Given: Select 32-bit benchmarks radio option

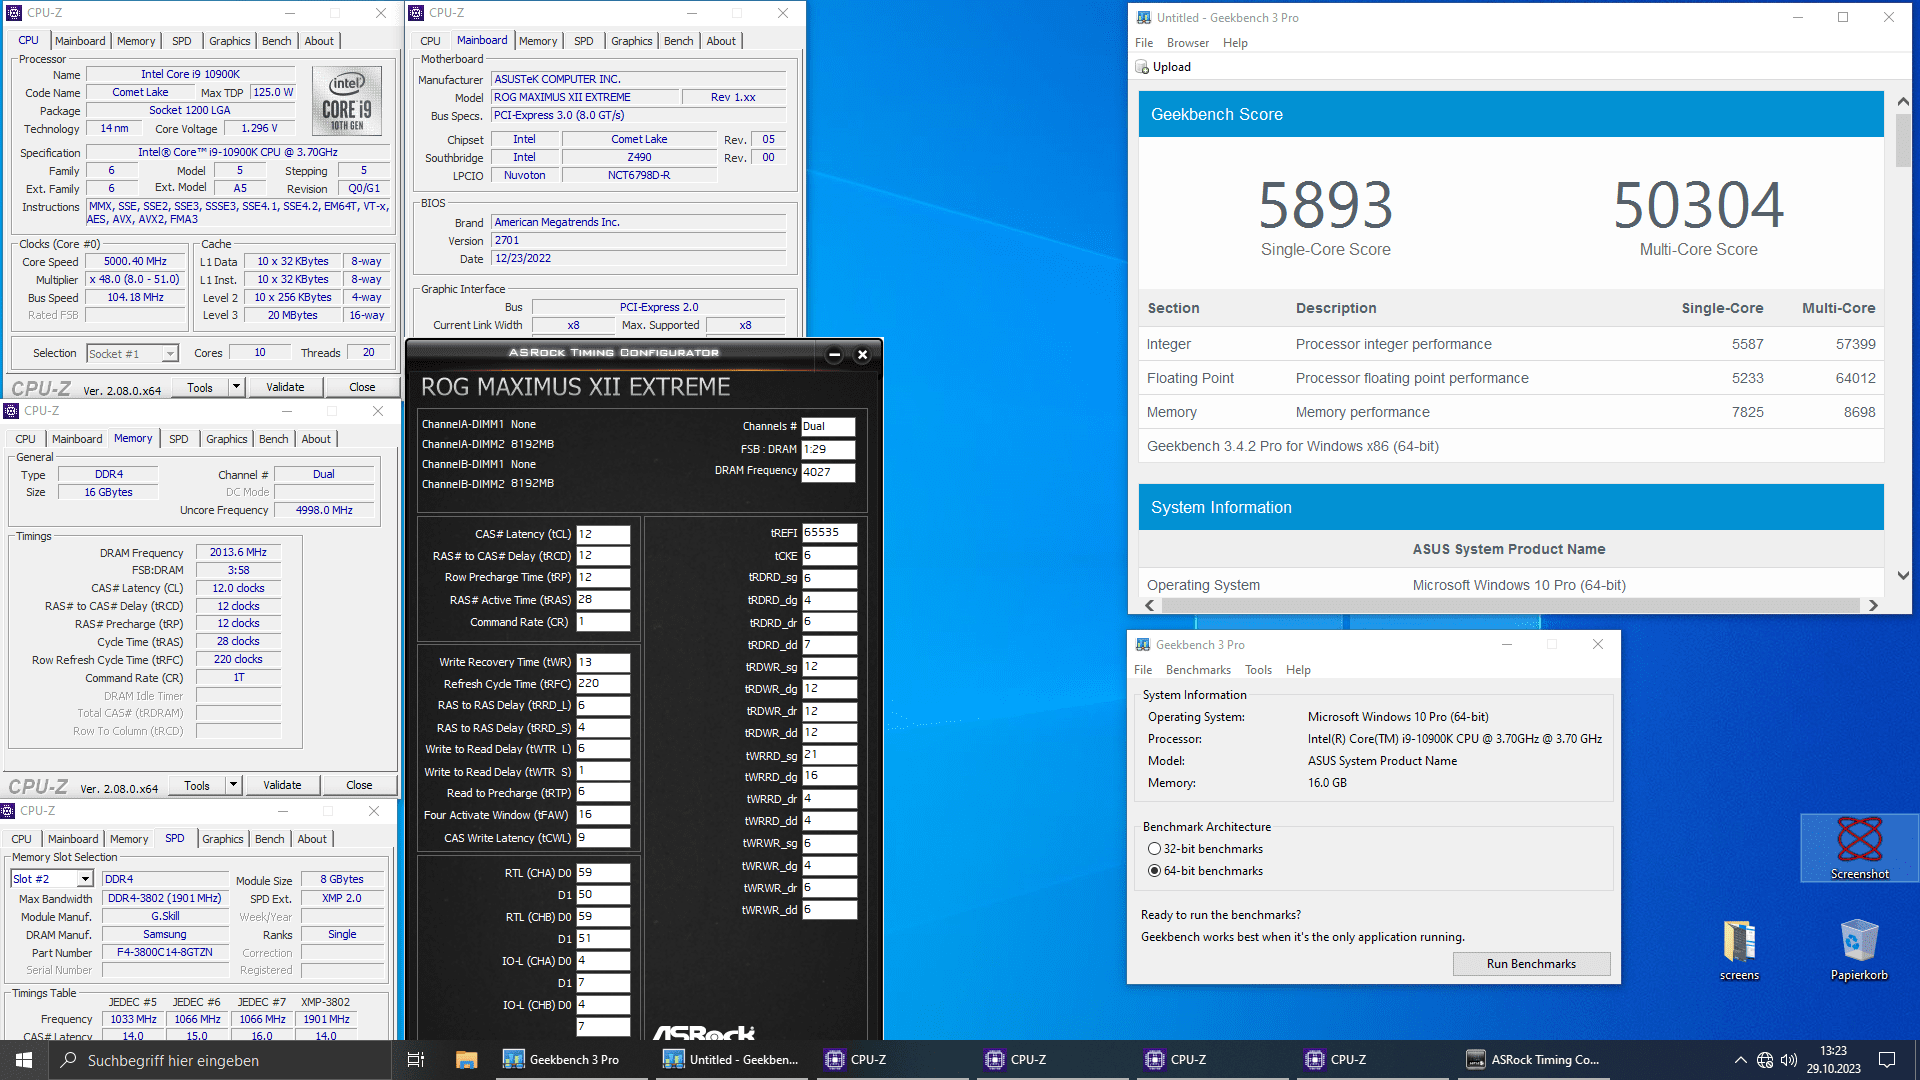Looking at the screenshot, I should pyautogui.click(x=1154, y=849).
